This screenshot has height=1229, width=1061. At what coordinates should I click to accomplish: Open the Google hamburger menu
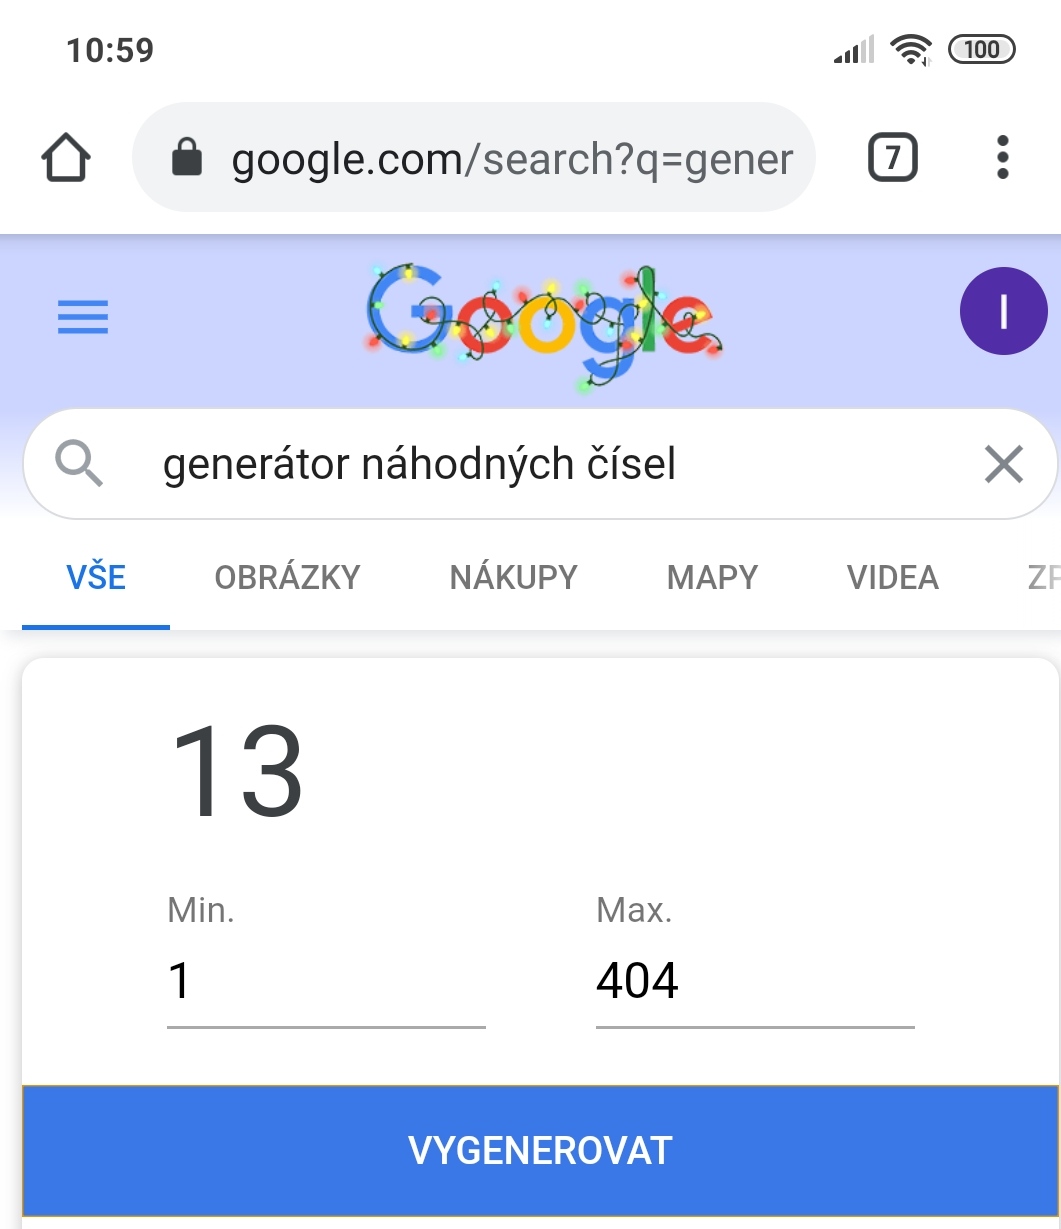tap(83, 318)
